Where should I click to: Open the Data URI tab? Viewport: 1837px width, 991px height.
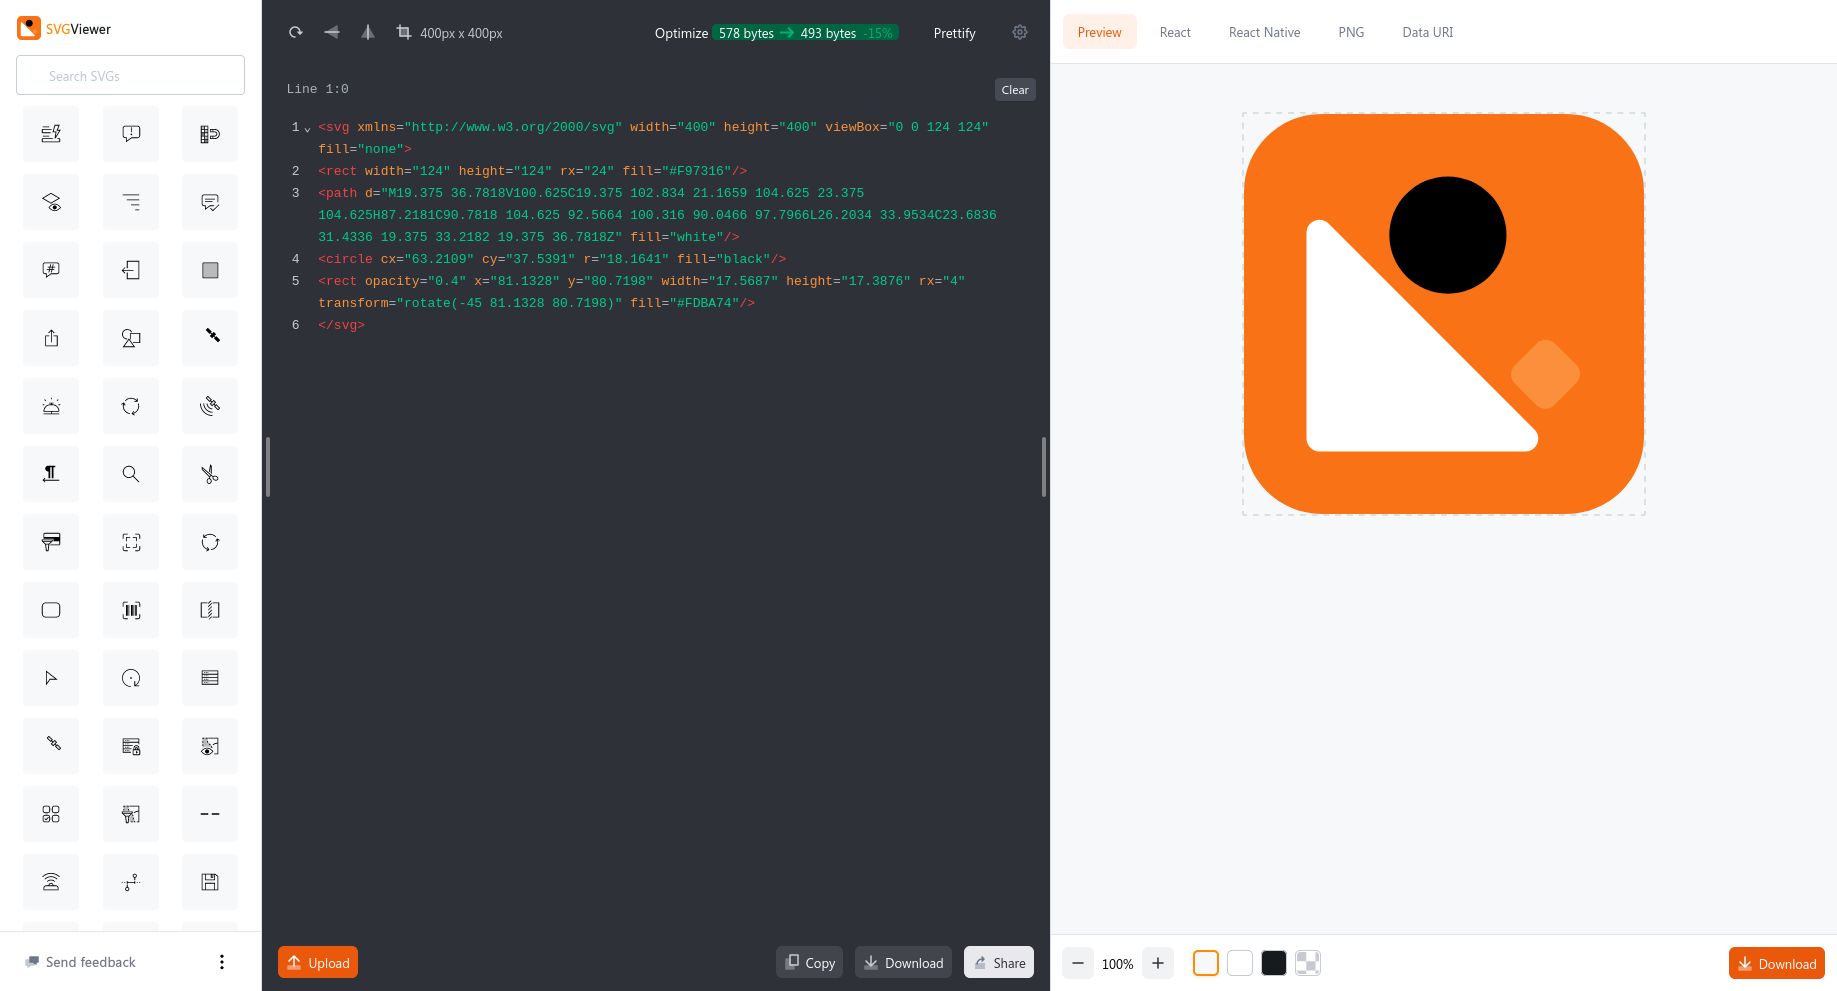point(1427,31)
